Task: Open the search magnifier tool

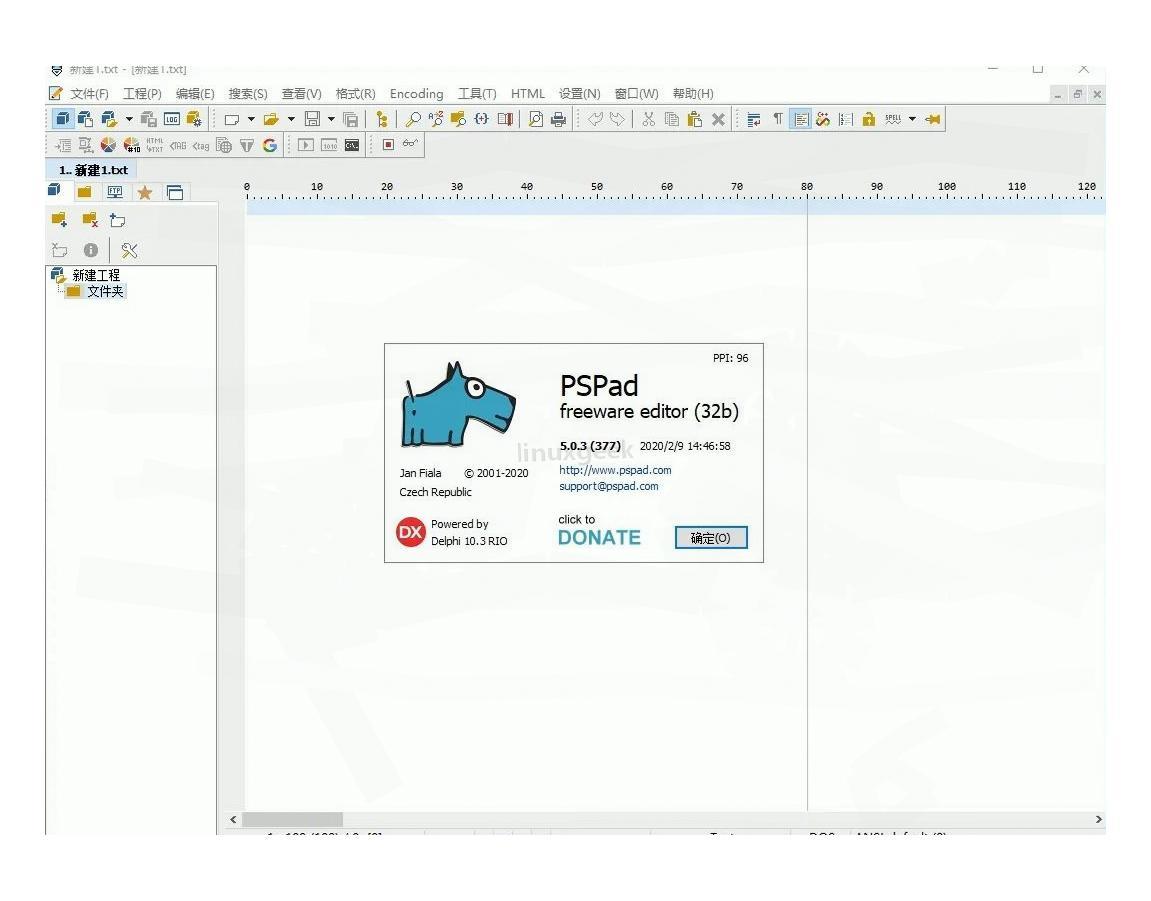Action: coord(411,119)
